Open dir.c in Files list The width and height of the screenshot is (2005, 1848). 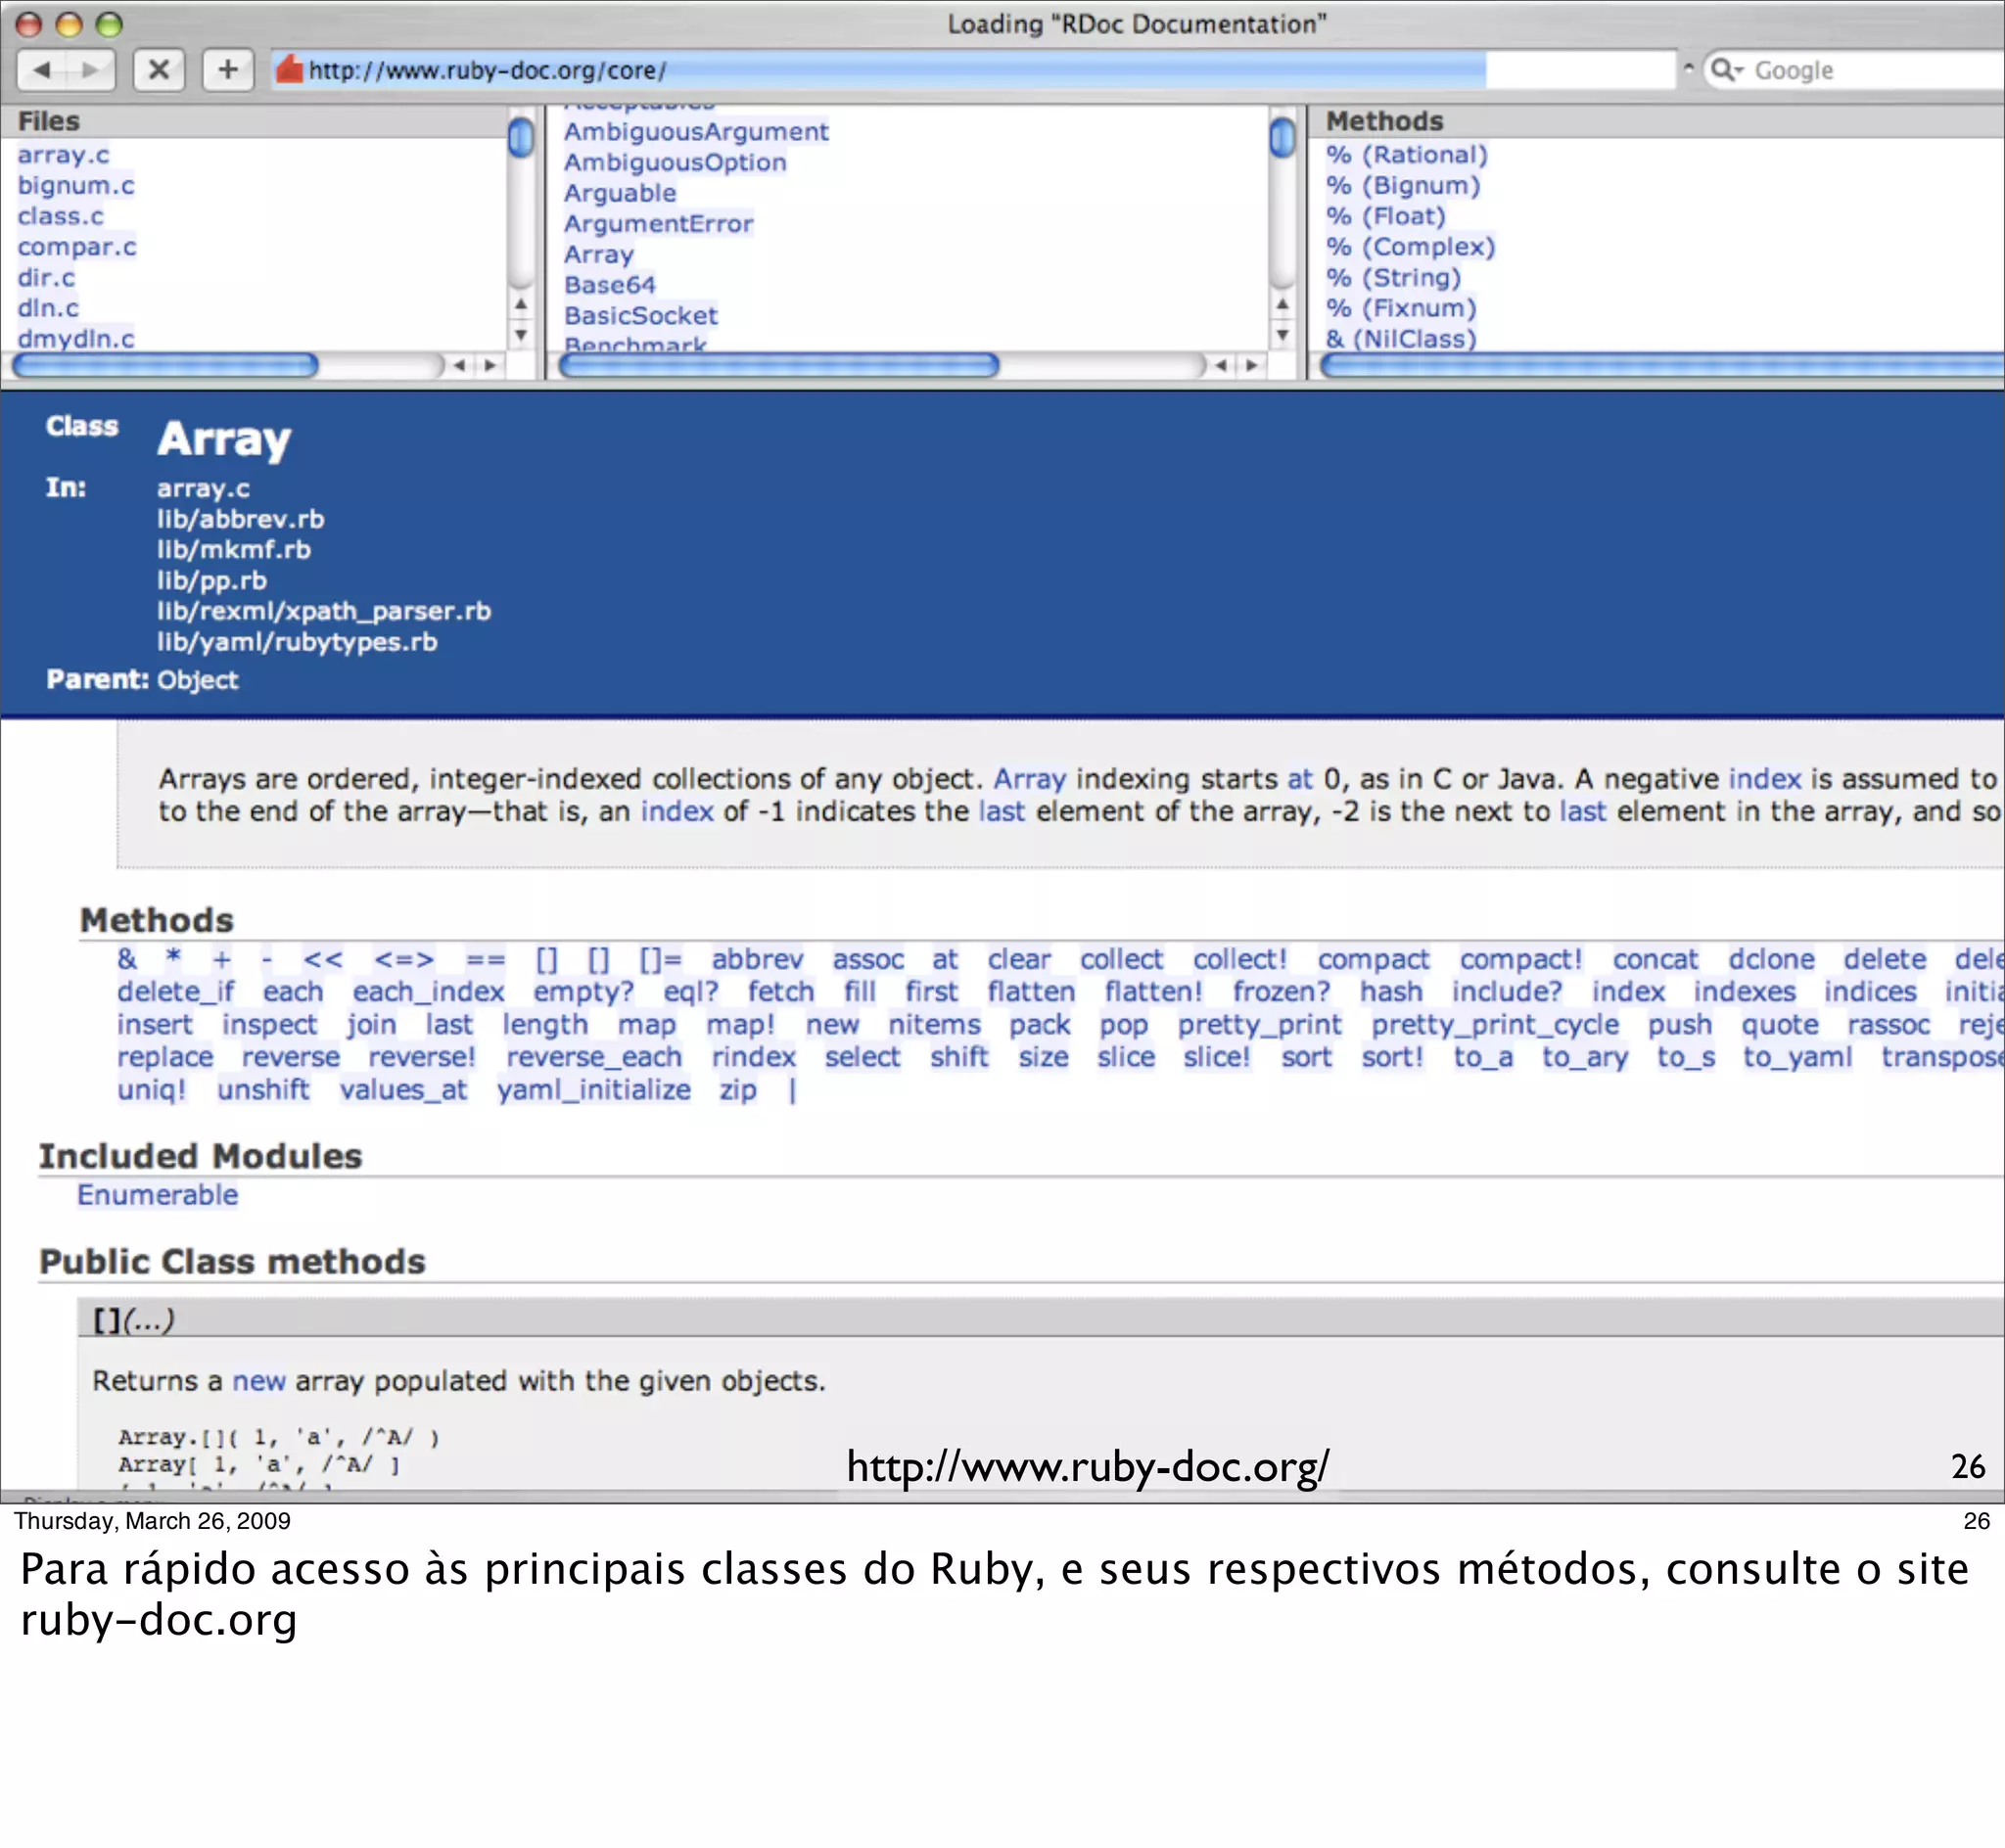click(x=46, y=277)
